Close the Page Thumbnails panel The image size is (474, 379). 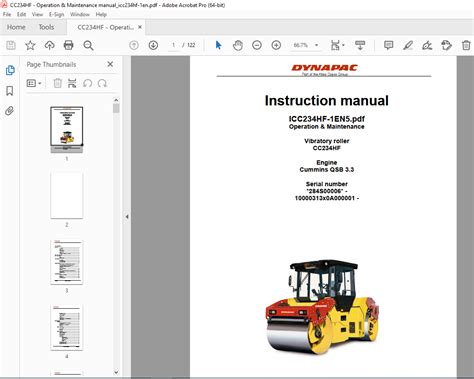tap(110, 64)
